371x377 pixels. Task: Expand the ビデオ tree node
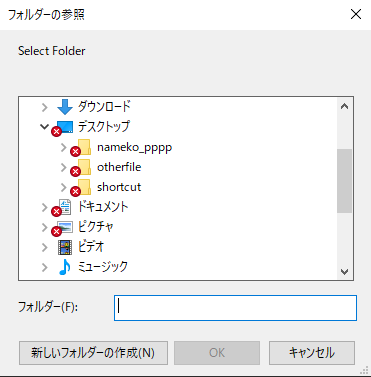click(x=45, y=247)
